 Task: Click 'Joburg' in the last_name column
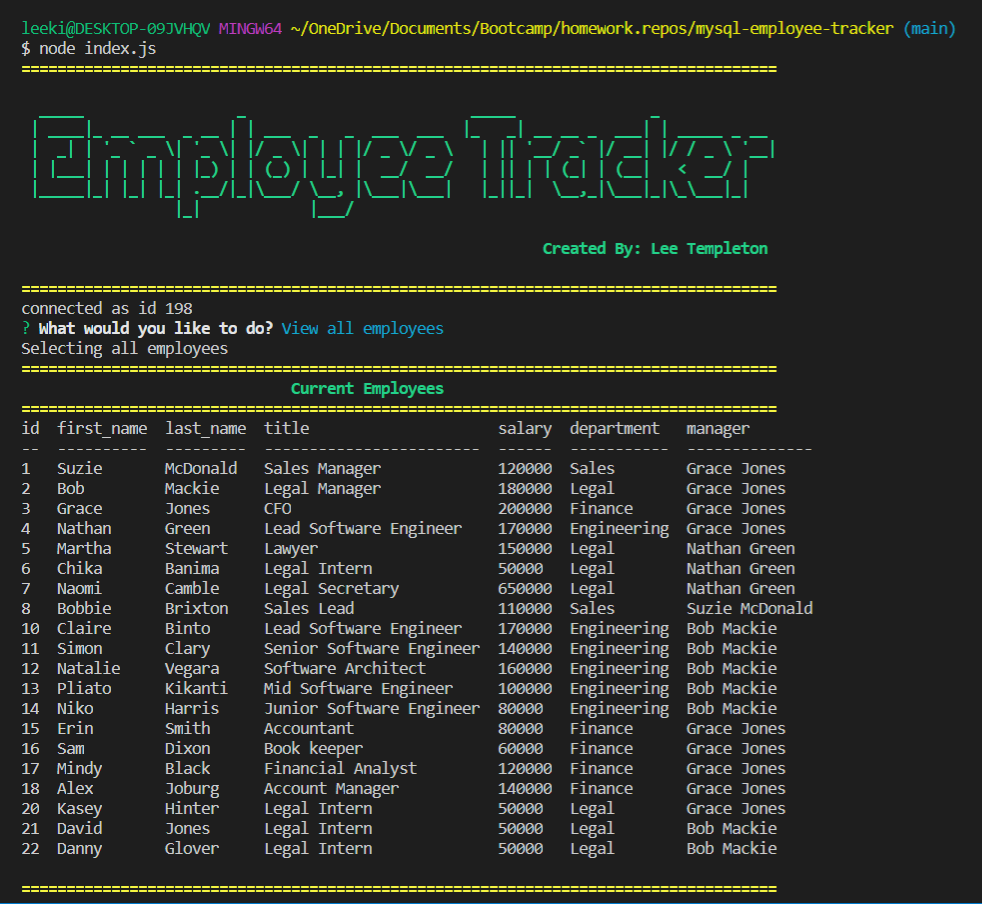(x=192, y=789)
